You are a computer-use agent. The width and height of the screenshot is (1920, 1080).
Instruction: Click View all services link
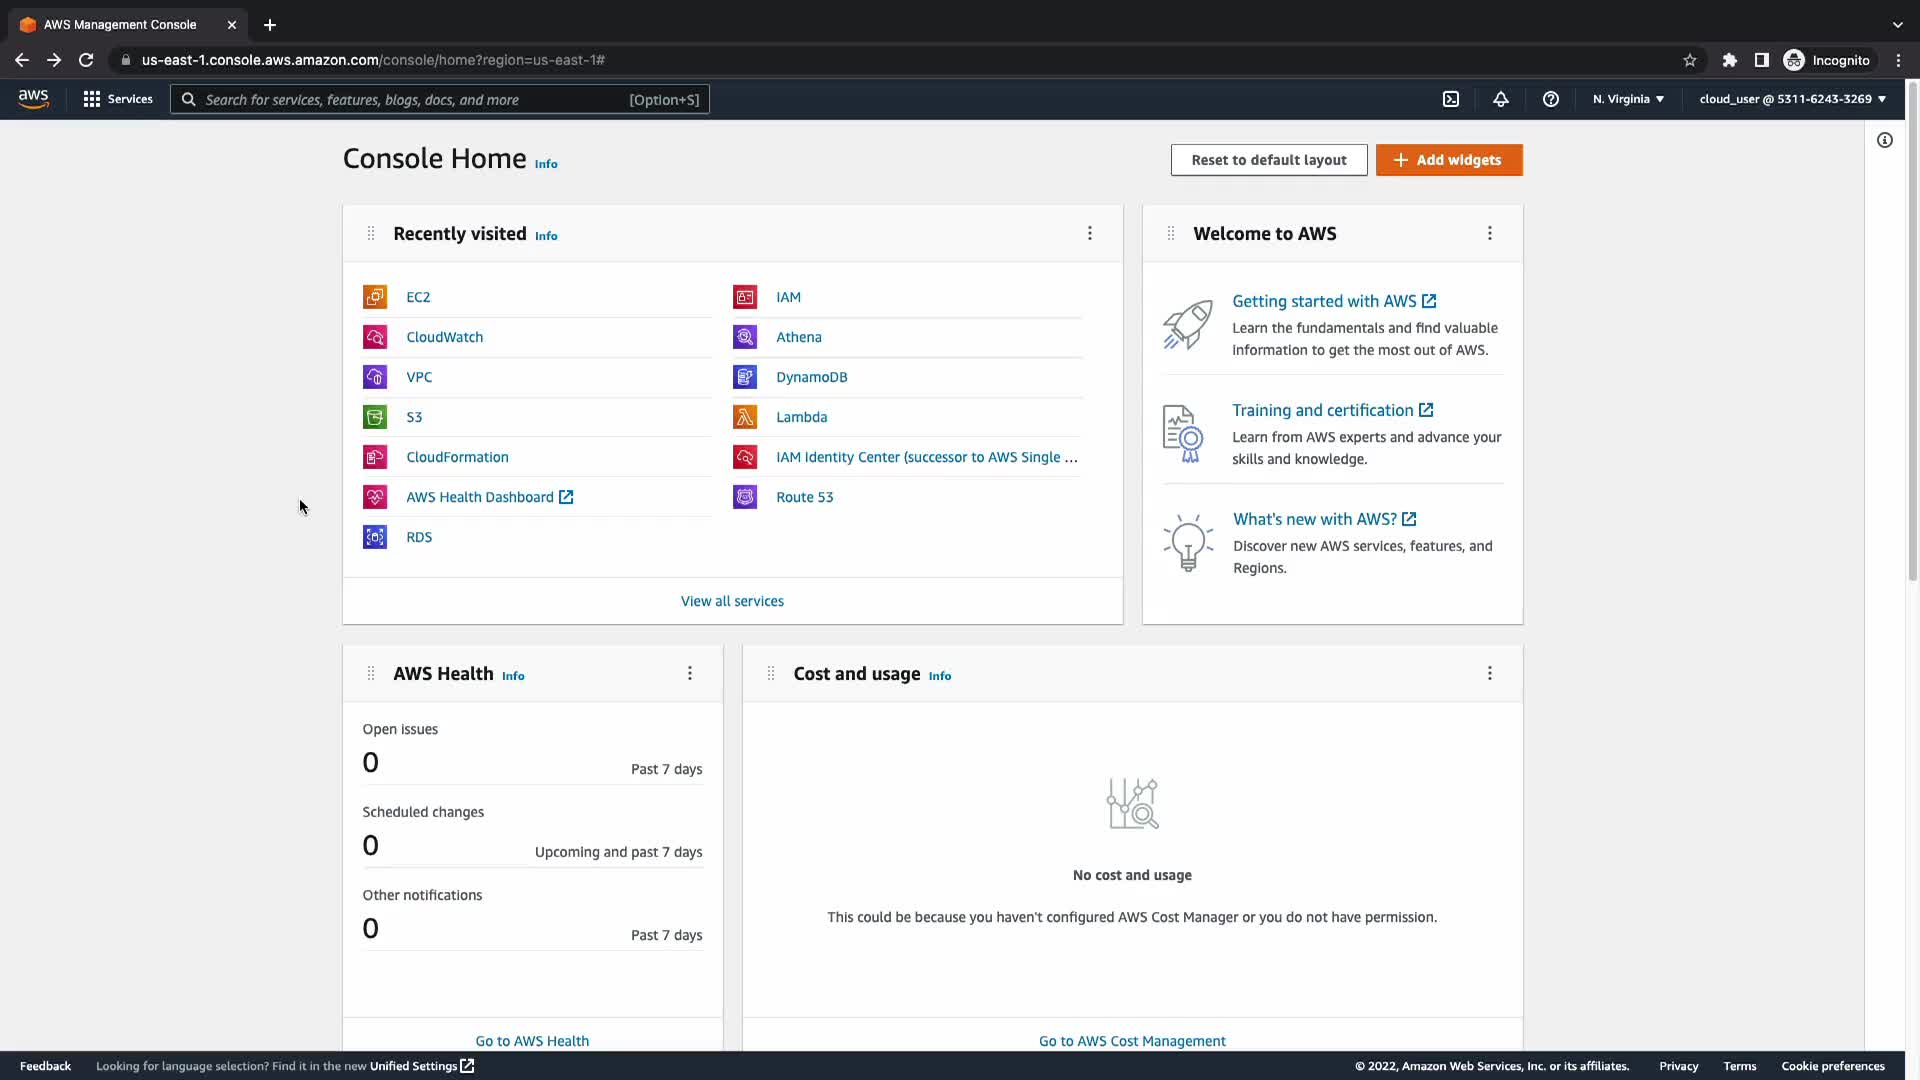(x=732, y=601)
